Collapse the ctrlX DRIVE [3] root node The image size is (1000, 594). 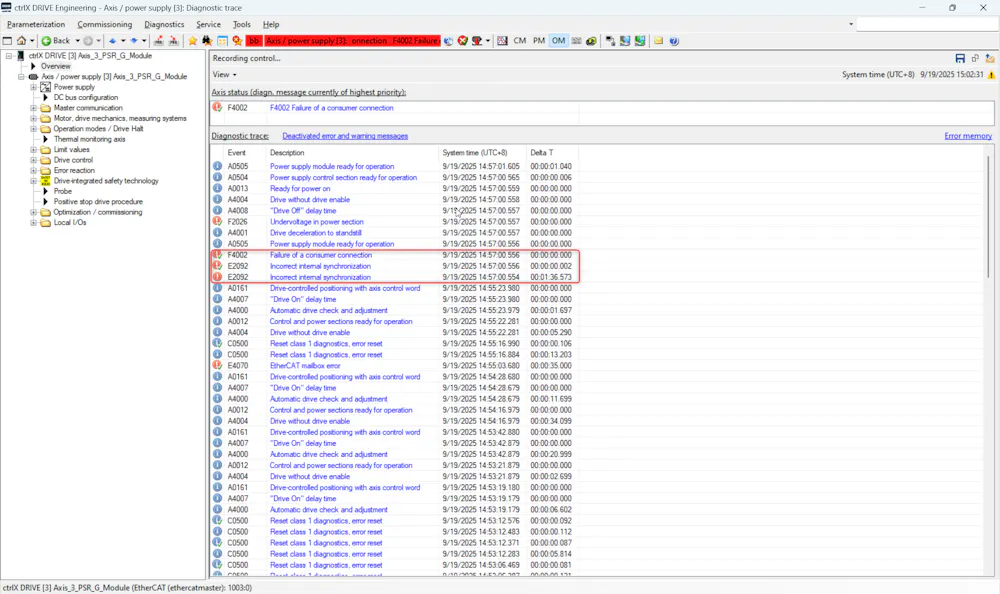(x=9, y=56)
